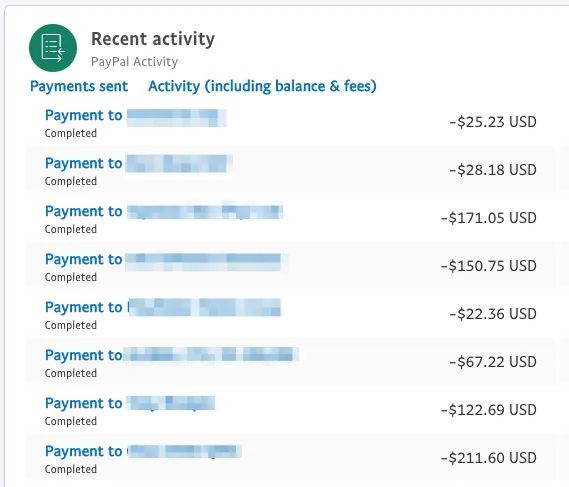Click the green Recent activity icon
This screenshot has height=487, width=569.
click(x=53, y=48)
